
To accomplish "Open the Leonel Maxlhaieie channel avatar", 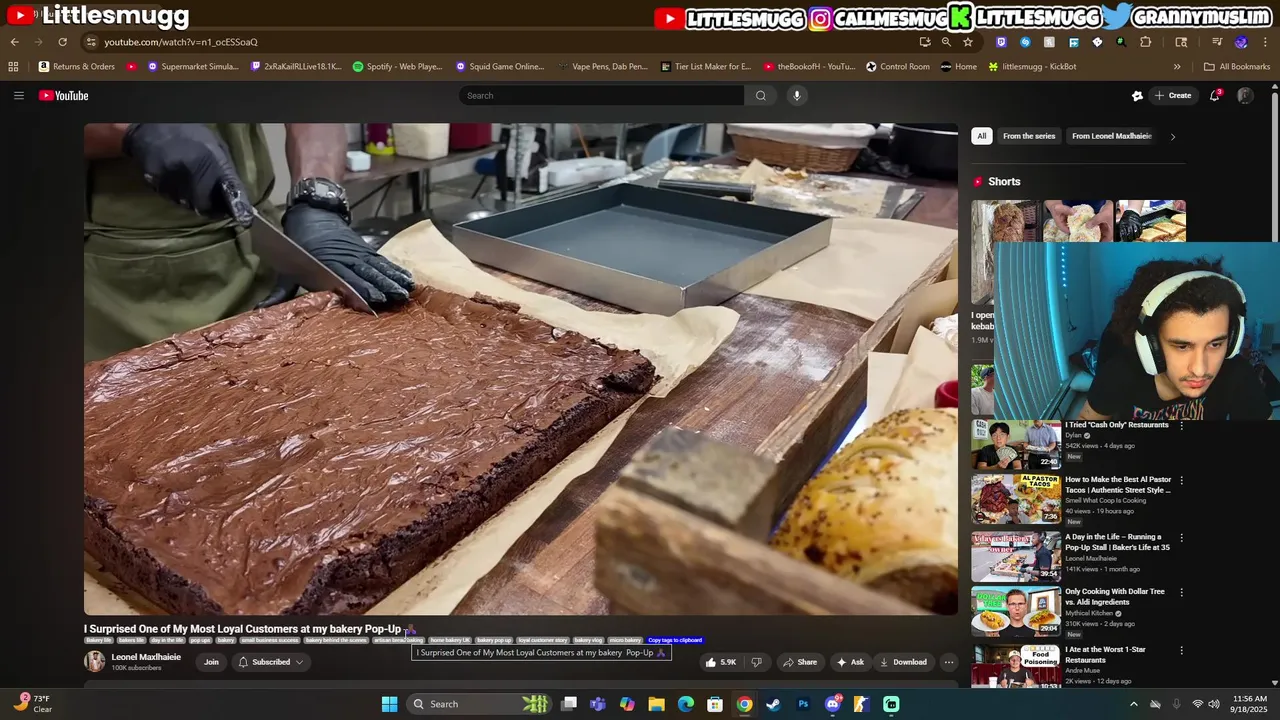I will 94,662.
